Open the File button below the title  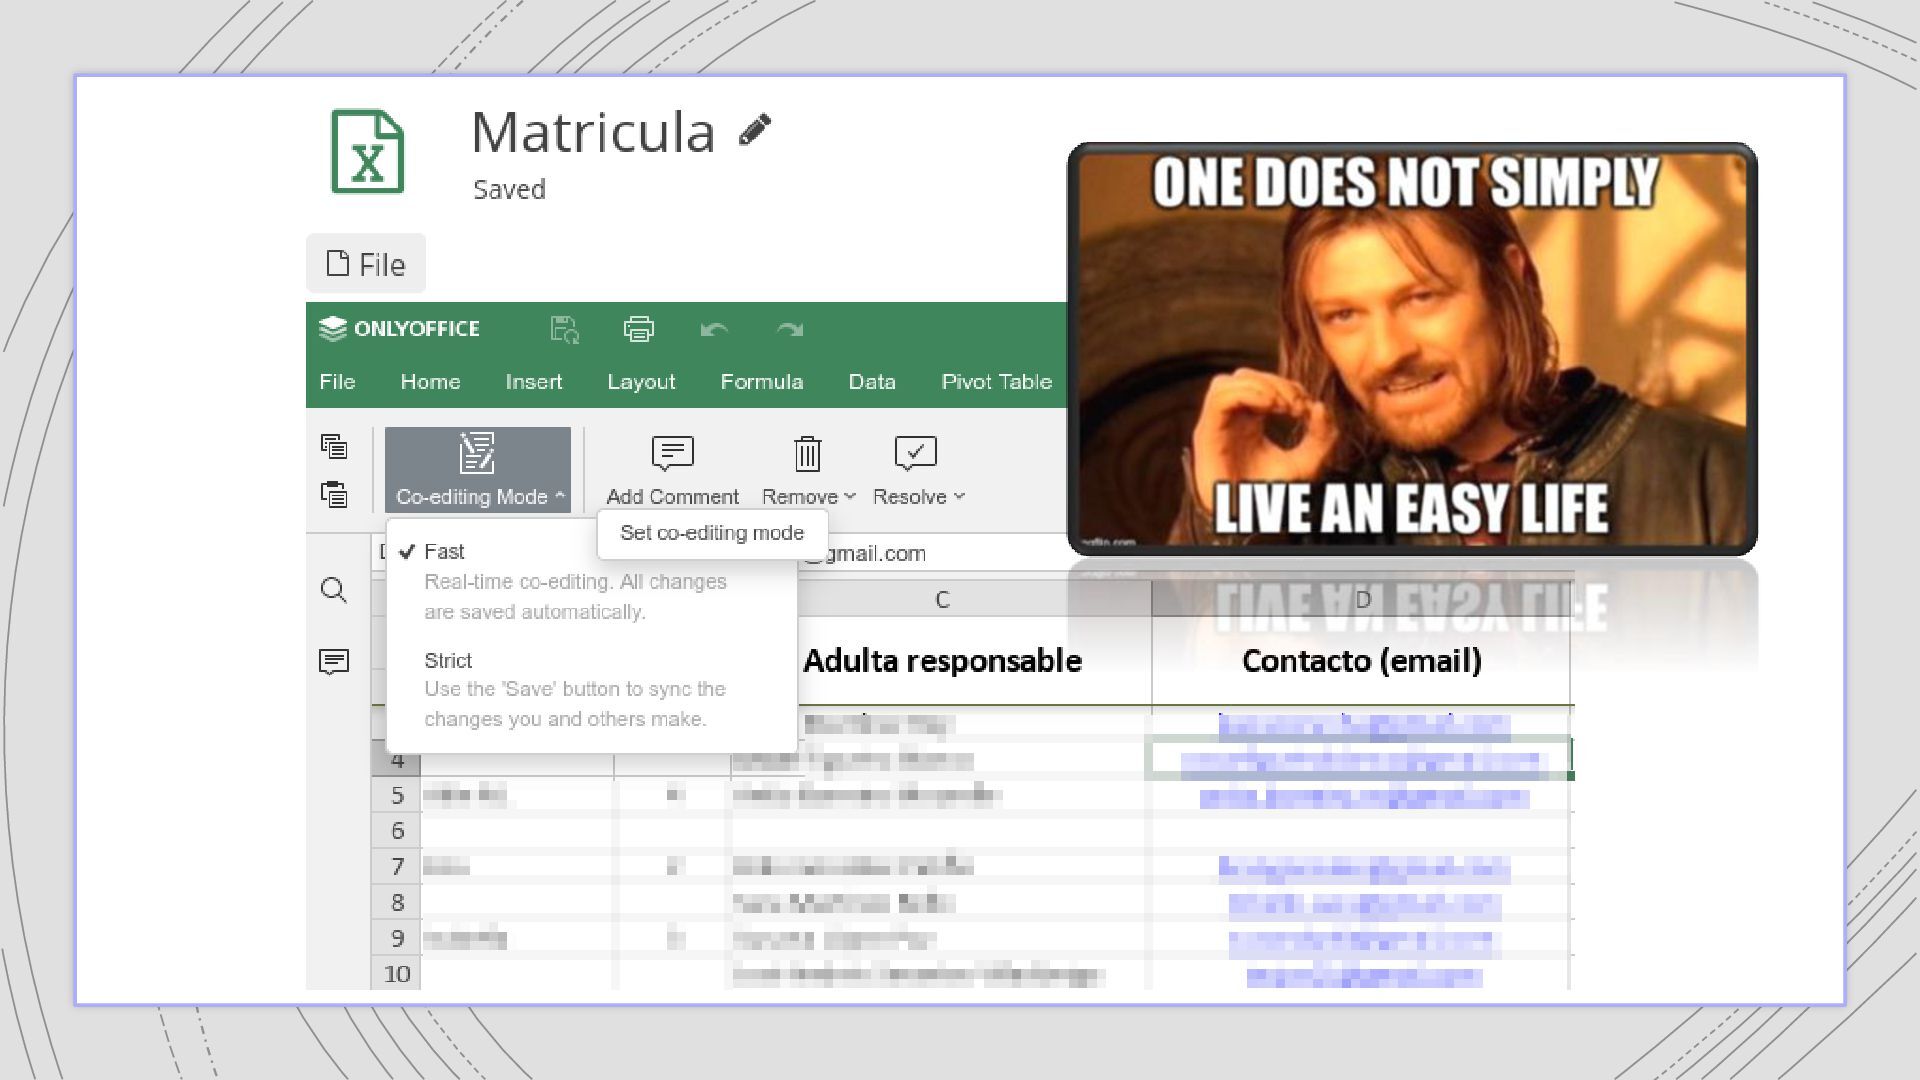[366, 264]
